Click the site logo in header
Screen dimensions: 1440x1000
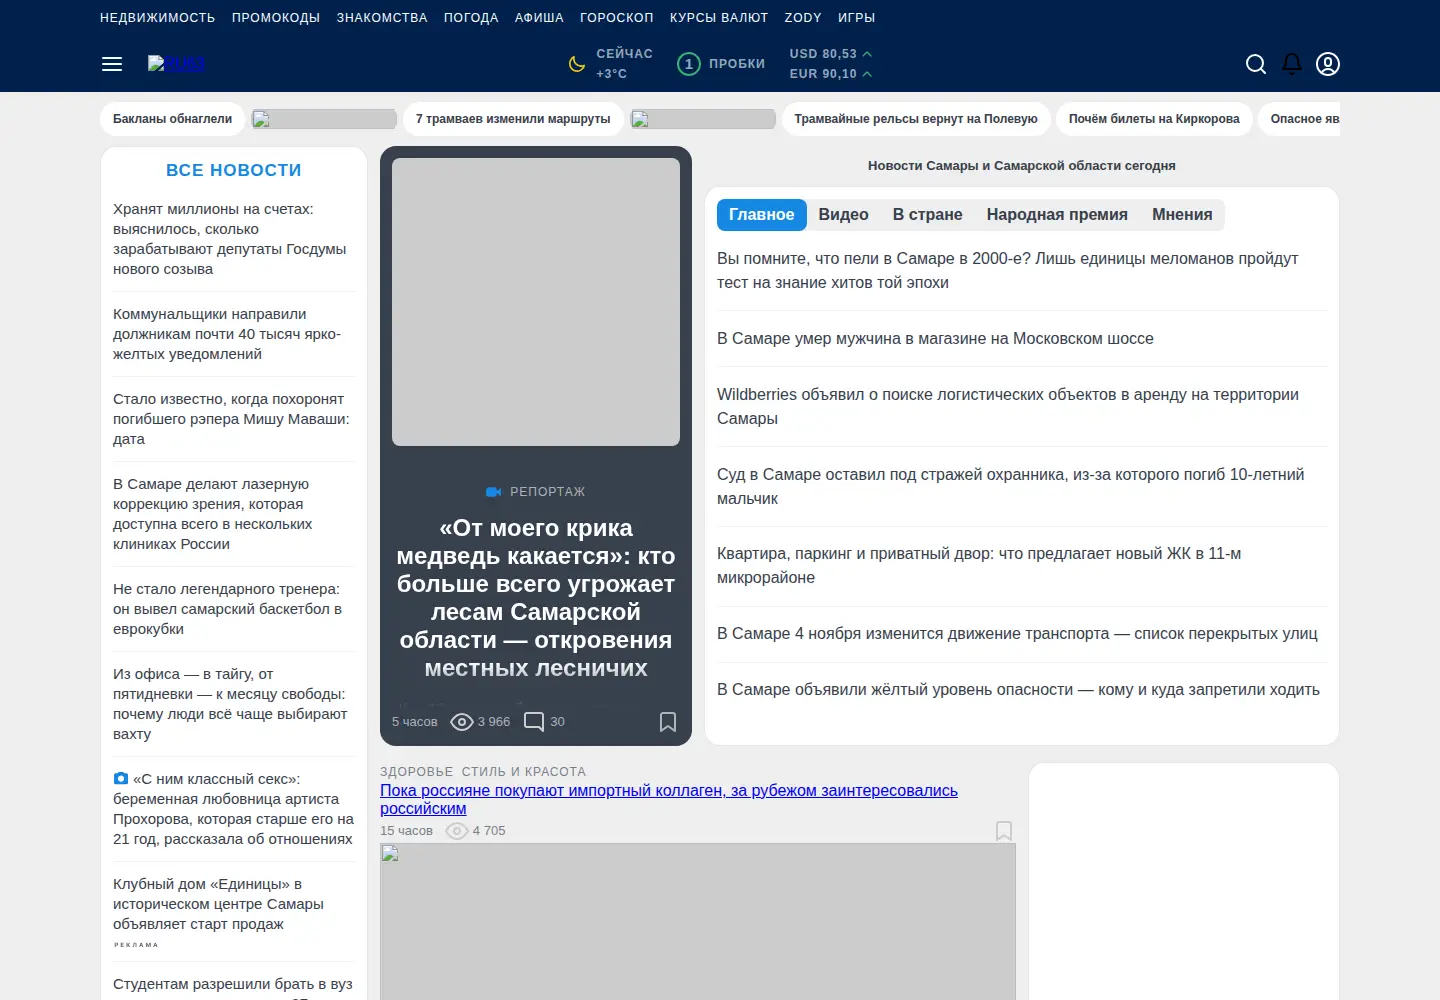pos(176,64)
